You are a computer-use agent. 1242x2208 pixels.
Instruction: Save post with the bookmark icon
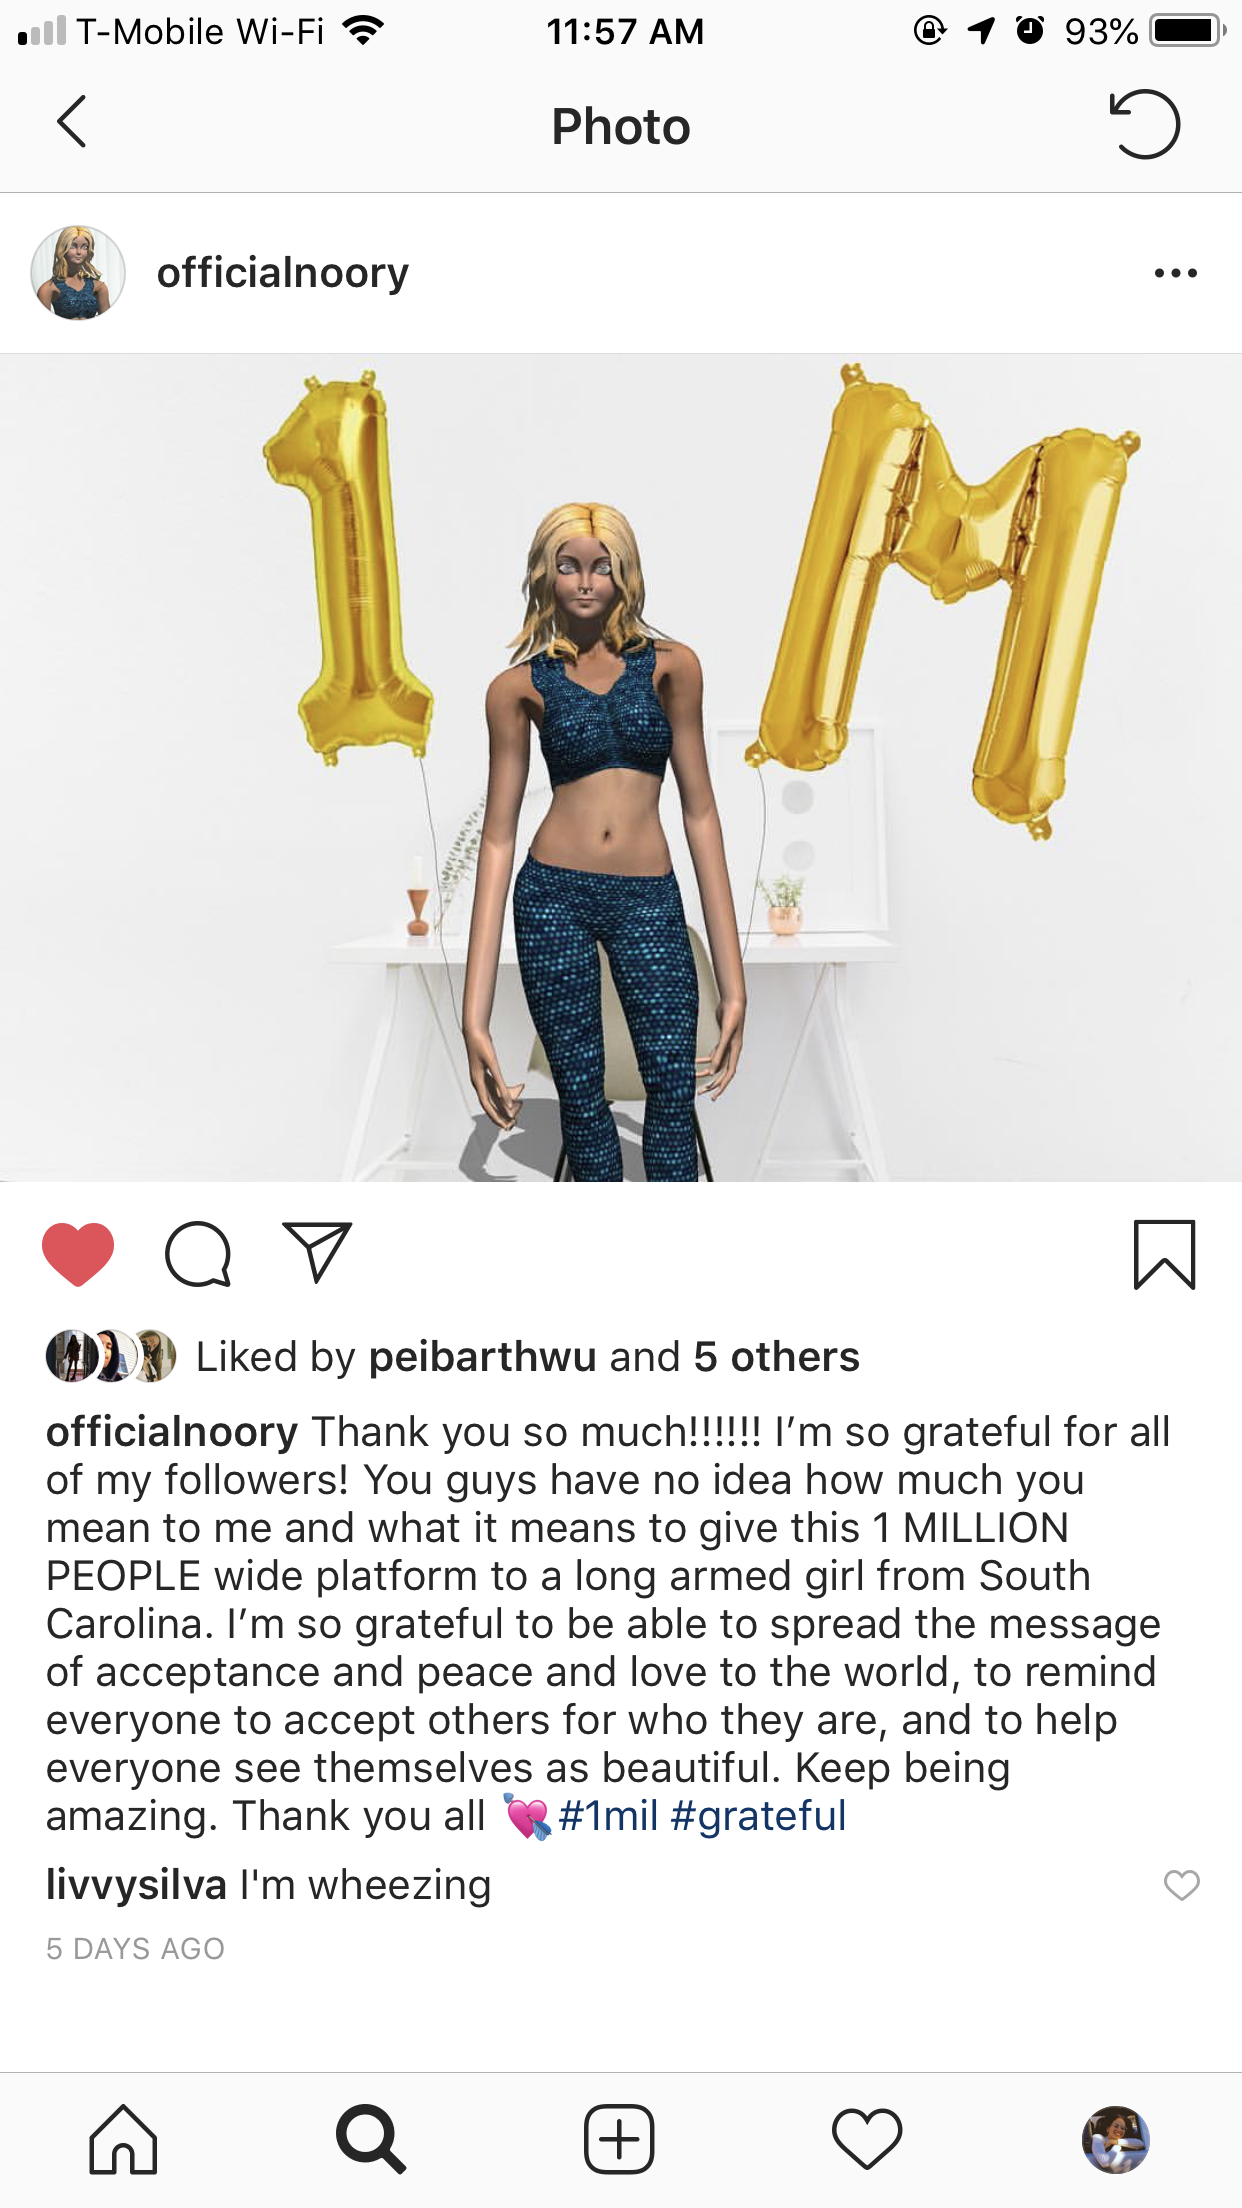point(1164,1255)
